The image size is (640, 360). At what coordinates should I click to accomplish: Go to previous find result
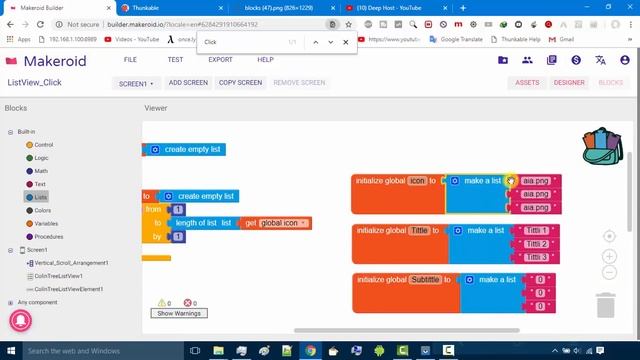coord(316,42)
